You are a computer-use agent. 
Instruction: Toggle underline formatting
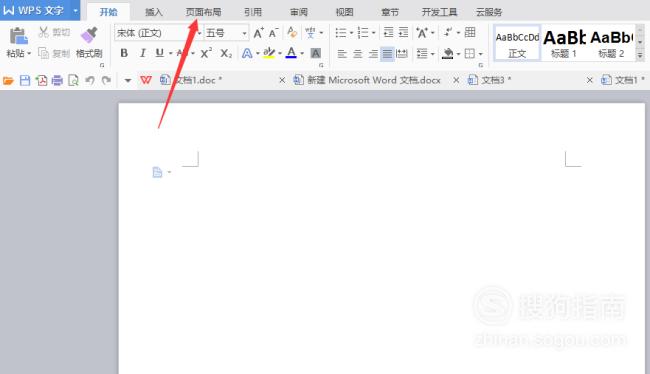pos(160,53)
